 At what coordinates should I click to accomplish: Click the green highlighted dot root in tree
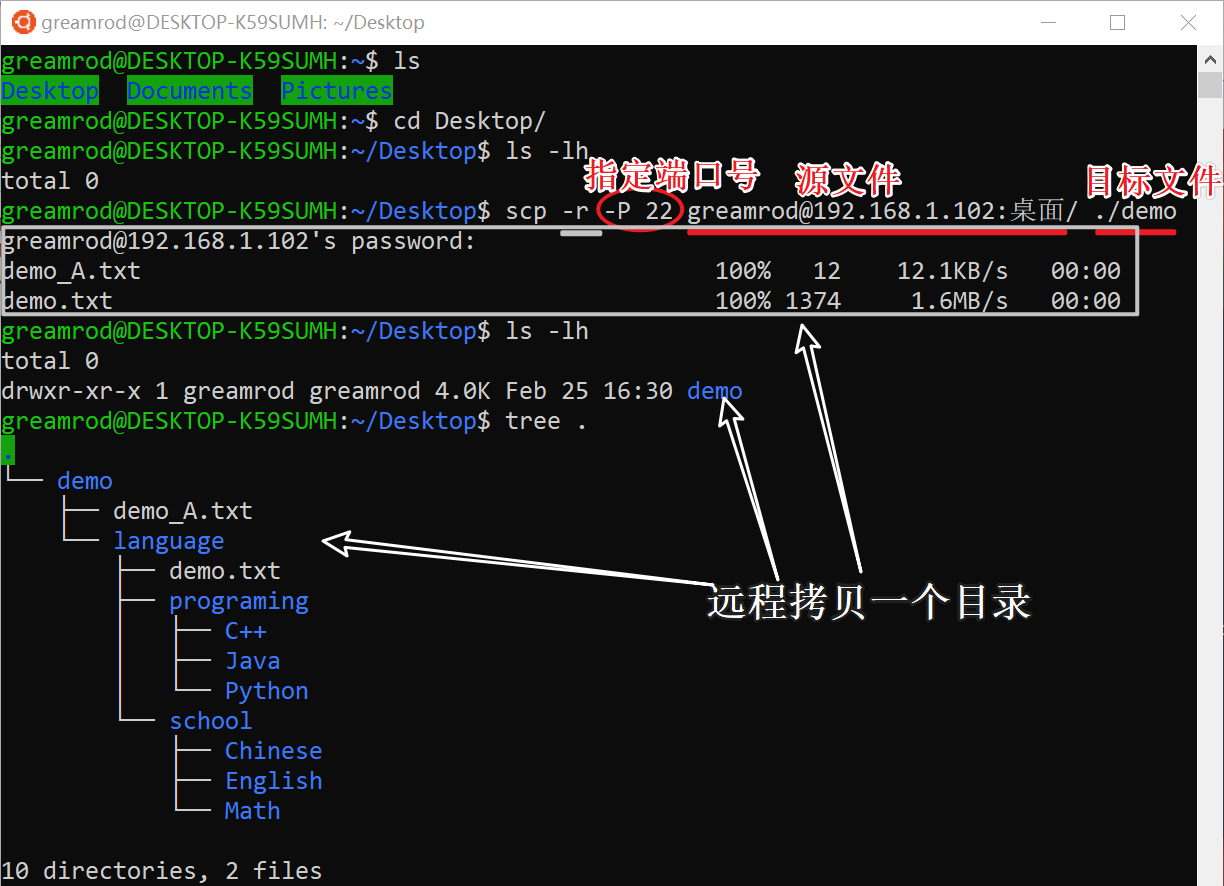[8, 451]
